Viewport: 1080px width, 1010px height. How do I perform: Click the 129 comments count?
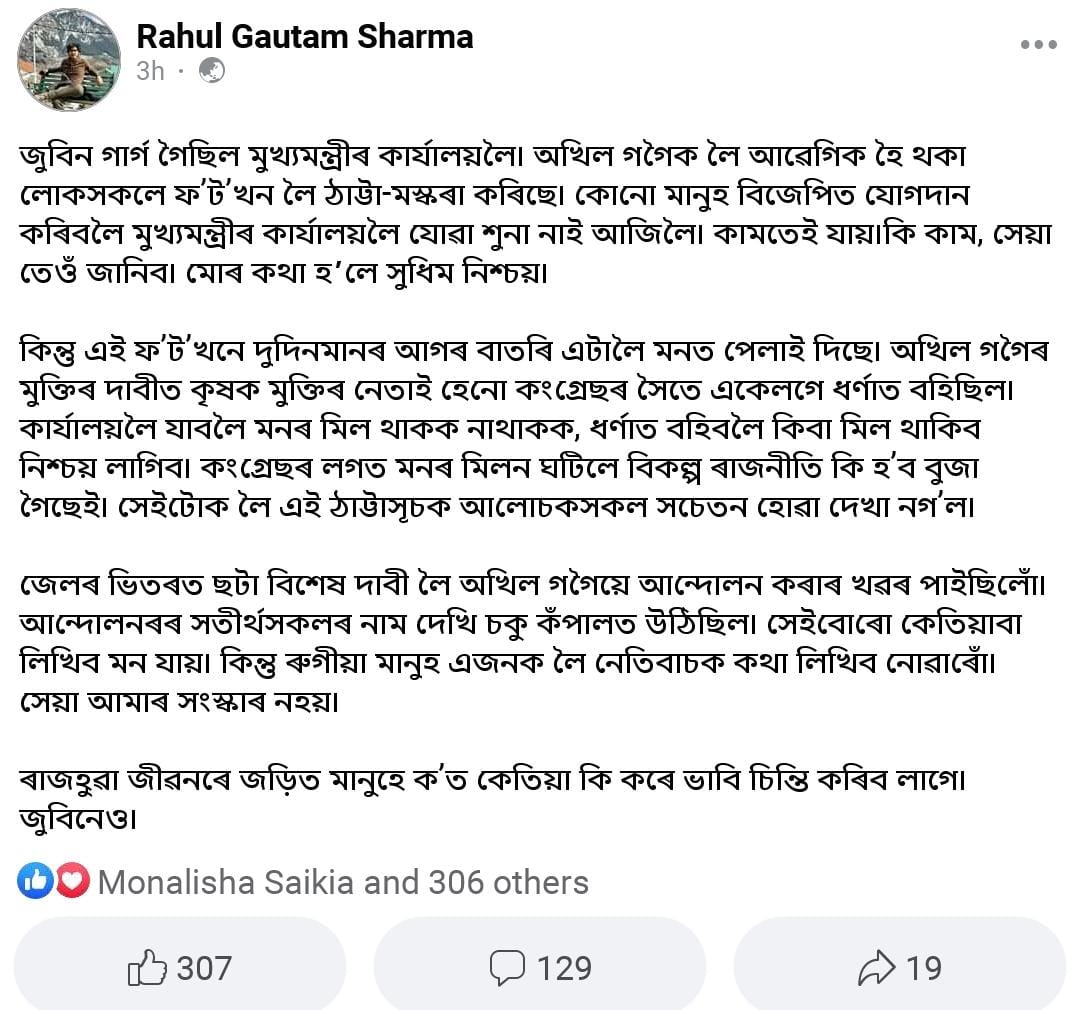point(564,968)
